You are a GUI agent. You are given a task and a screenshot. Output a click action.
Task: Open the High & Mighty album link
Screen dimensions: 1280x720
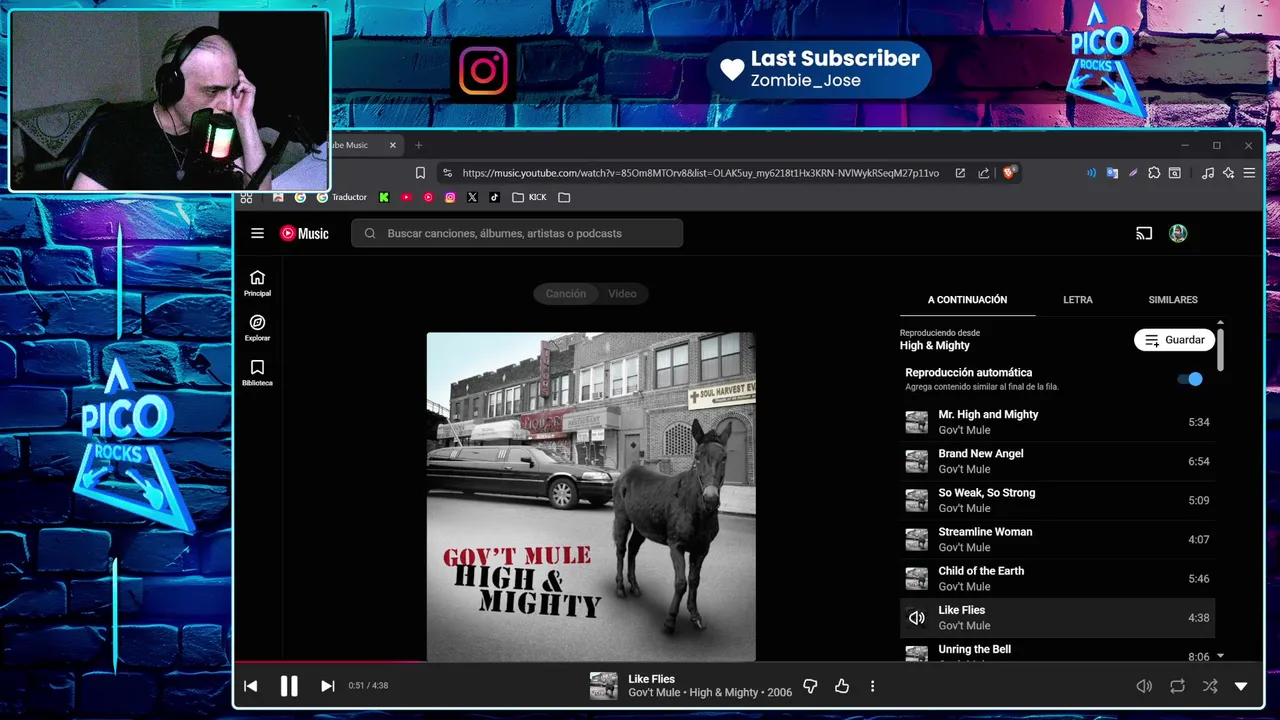[724, 692]
